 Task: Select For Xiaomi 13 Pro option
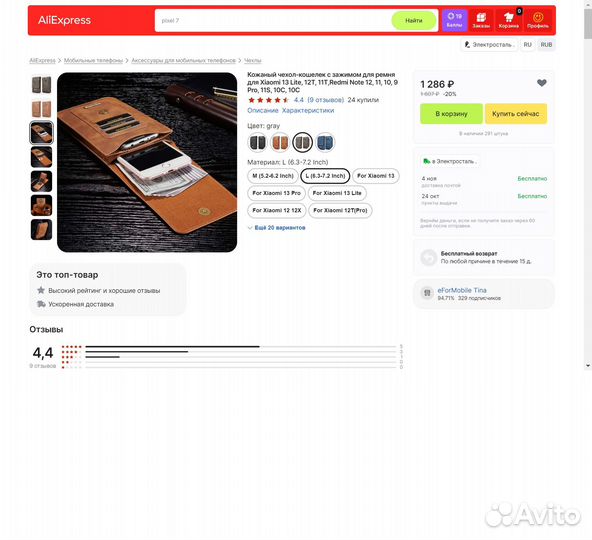click(276, 193)
